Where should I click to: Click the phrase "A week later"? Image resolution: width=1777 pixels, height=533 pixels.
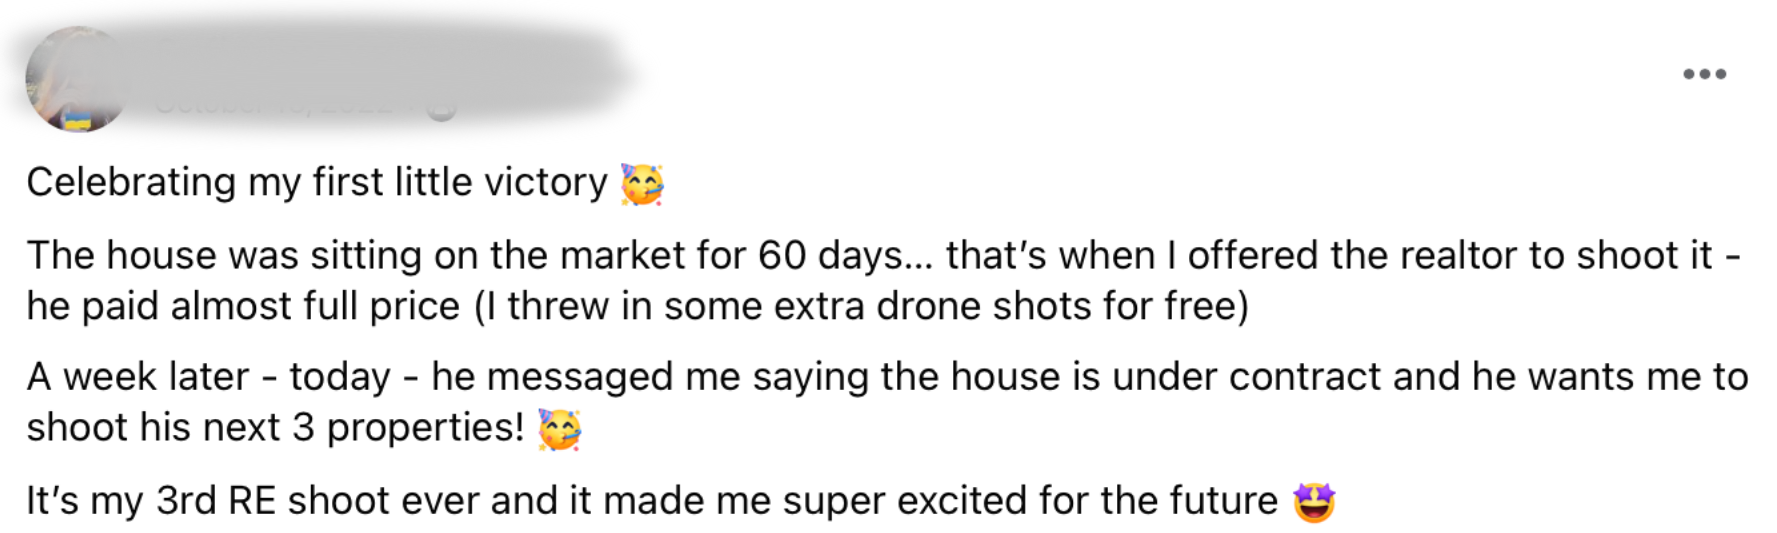pyautogui.click(x=137, y=377)
